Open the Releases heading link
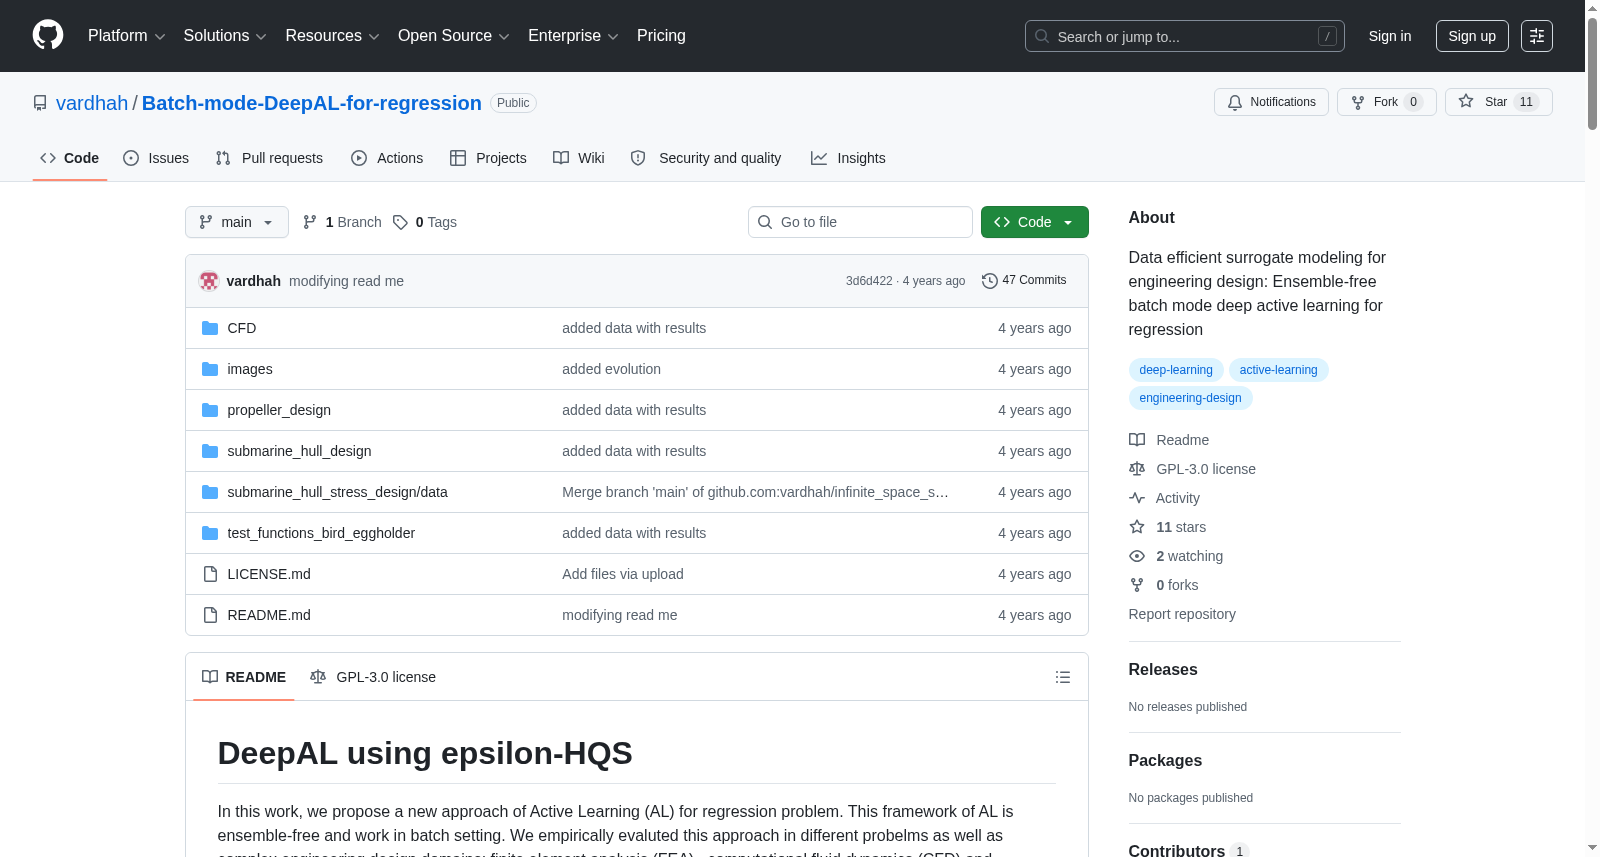1600x857 pixels. [1163, 670]
